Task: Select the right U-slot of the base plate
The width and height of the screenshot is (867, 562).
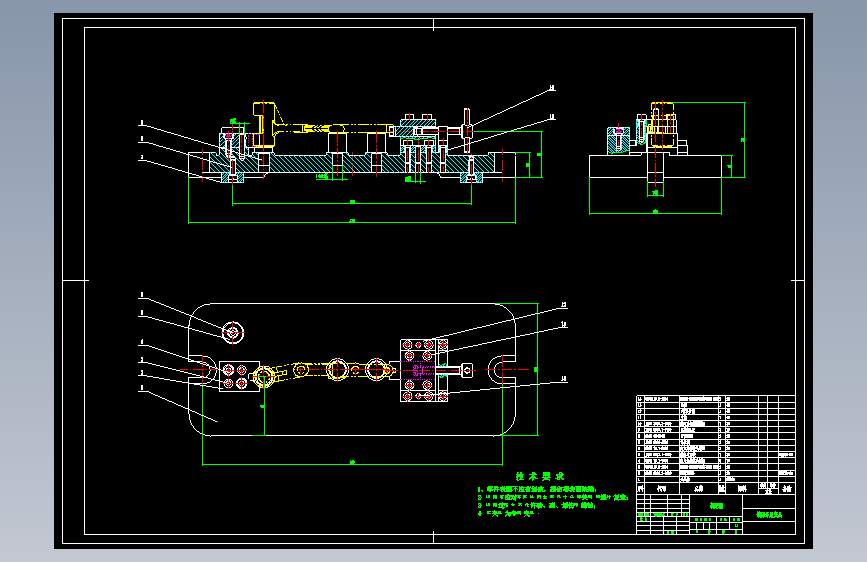Action: 502,370
